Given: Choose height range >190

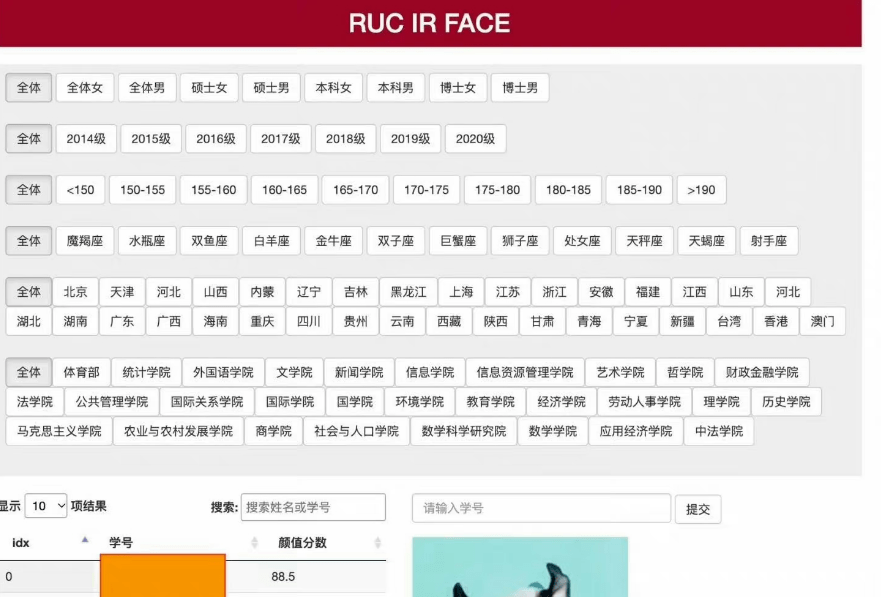Looking at the screenshot, I should [701, 190].
